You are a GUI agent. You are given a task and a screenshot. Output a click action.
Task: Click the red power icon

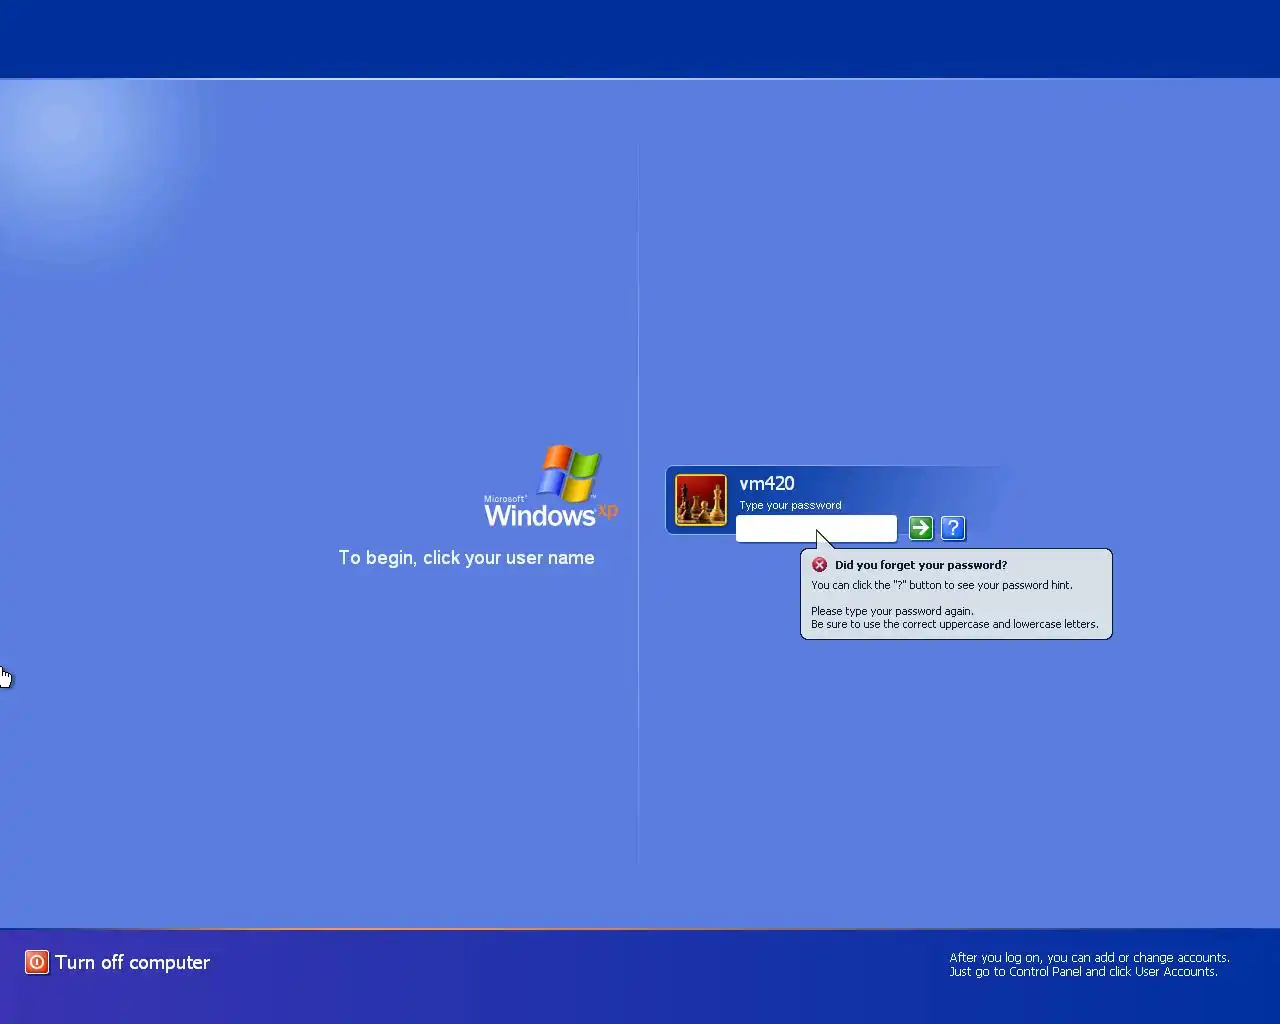tap(37, 962)
